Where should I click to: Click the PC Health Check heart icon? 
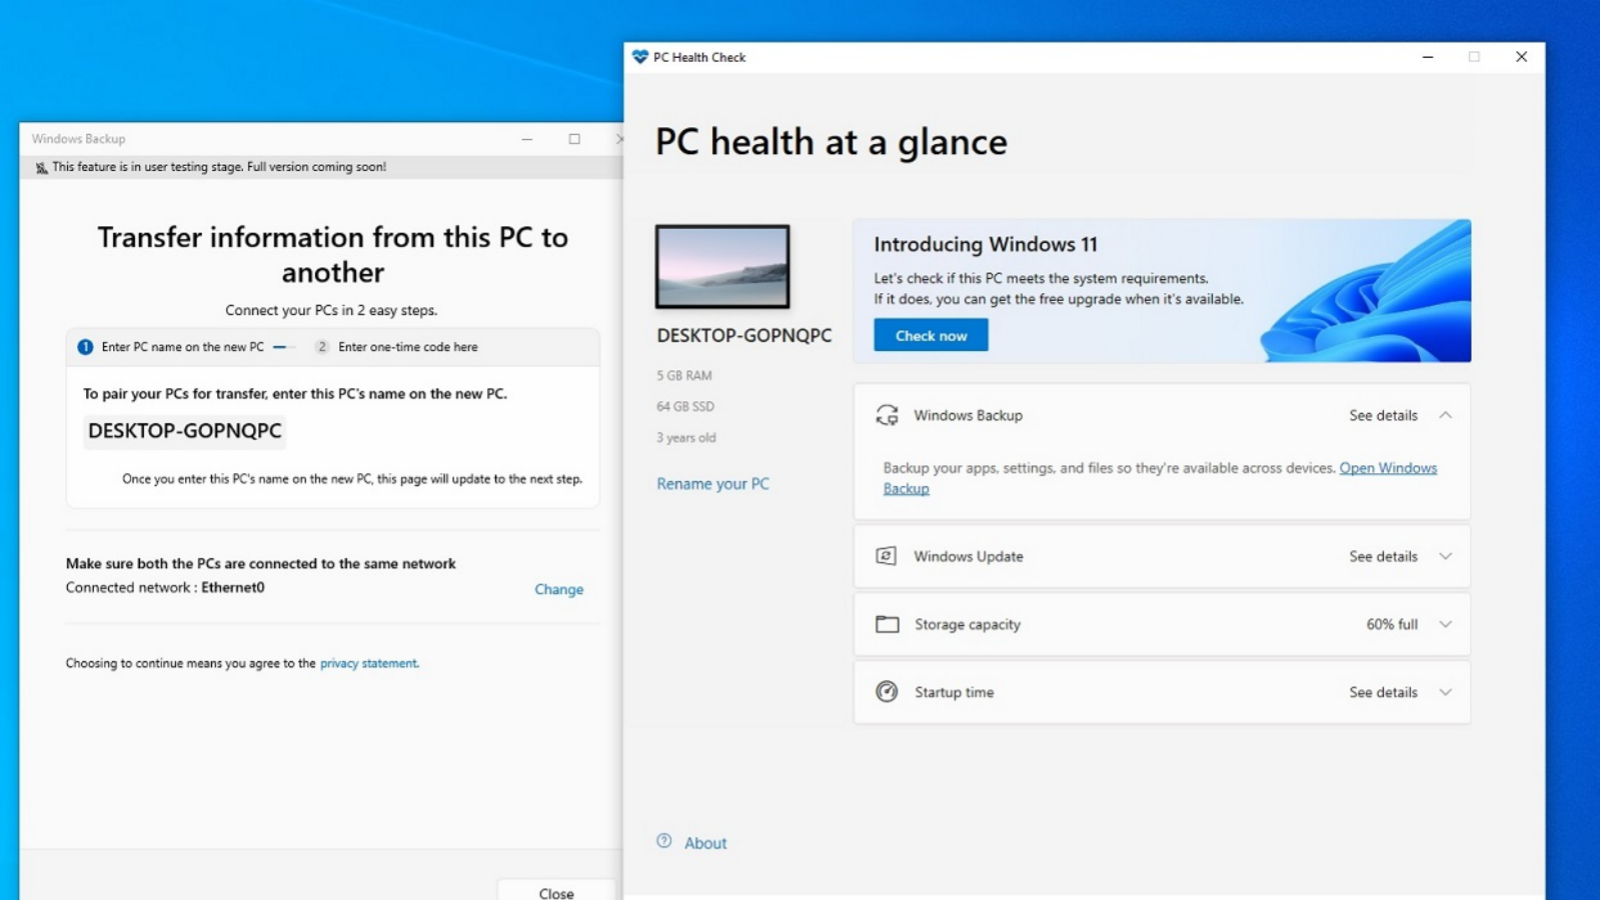640,57
